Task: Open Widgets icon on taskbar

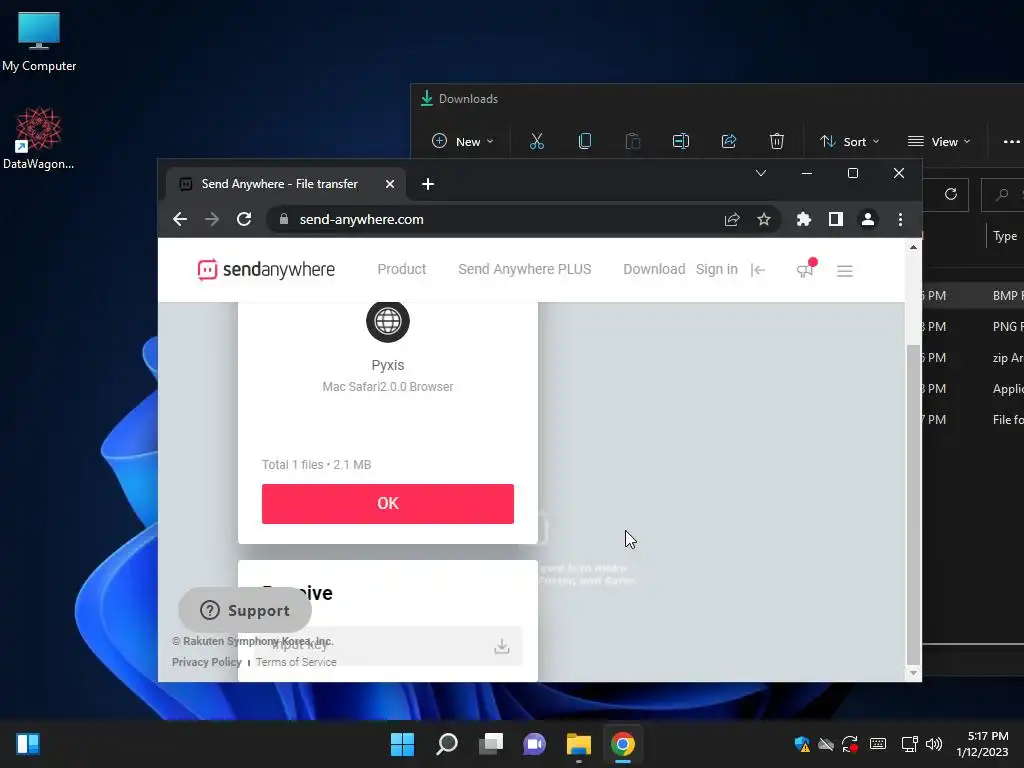Action: click(28, 744)
